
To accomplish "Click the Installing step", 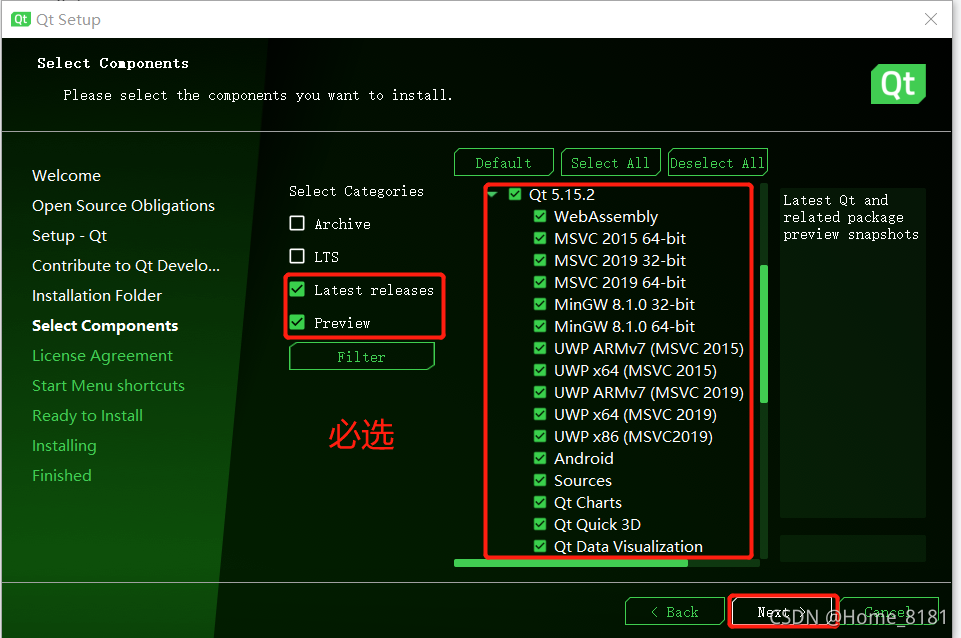I will point(64,446).
